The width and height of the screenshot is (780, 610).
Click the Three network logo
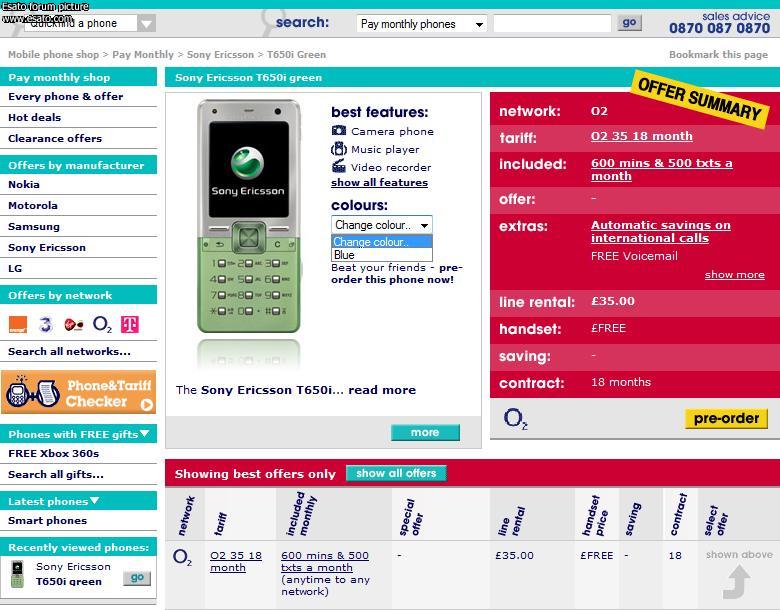point(46,325)
